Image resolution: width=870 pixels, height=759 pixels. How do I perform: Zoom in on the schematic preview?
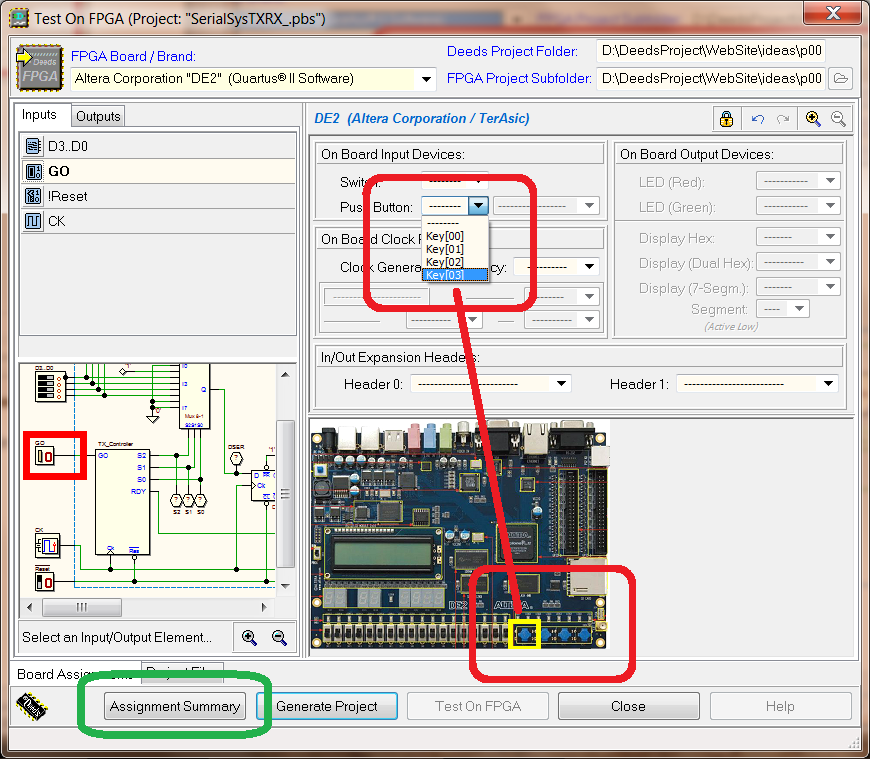coord(249,637)
